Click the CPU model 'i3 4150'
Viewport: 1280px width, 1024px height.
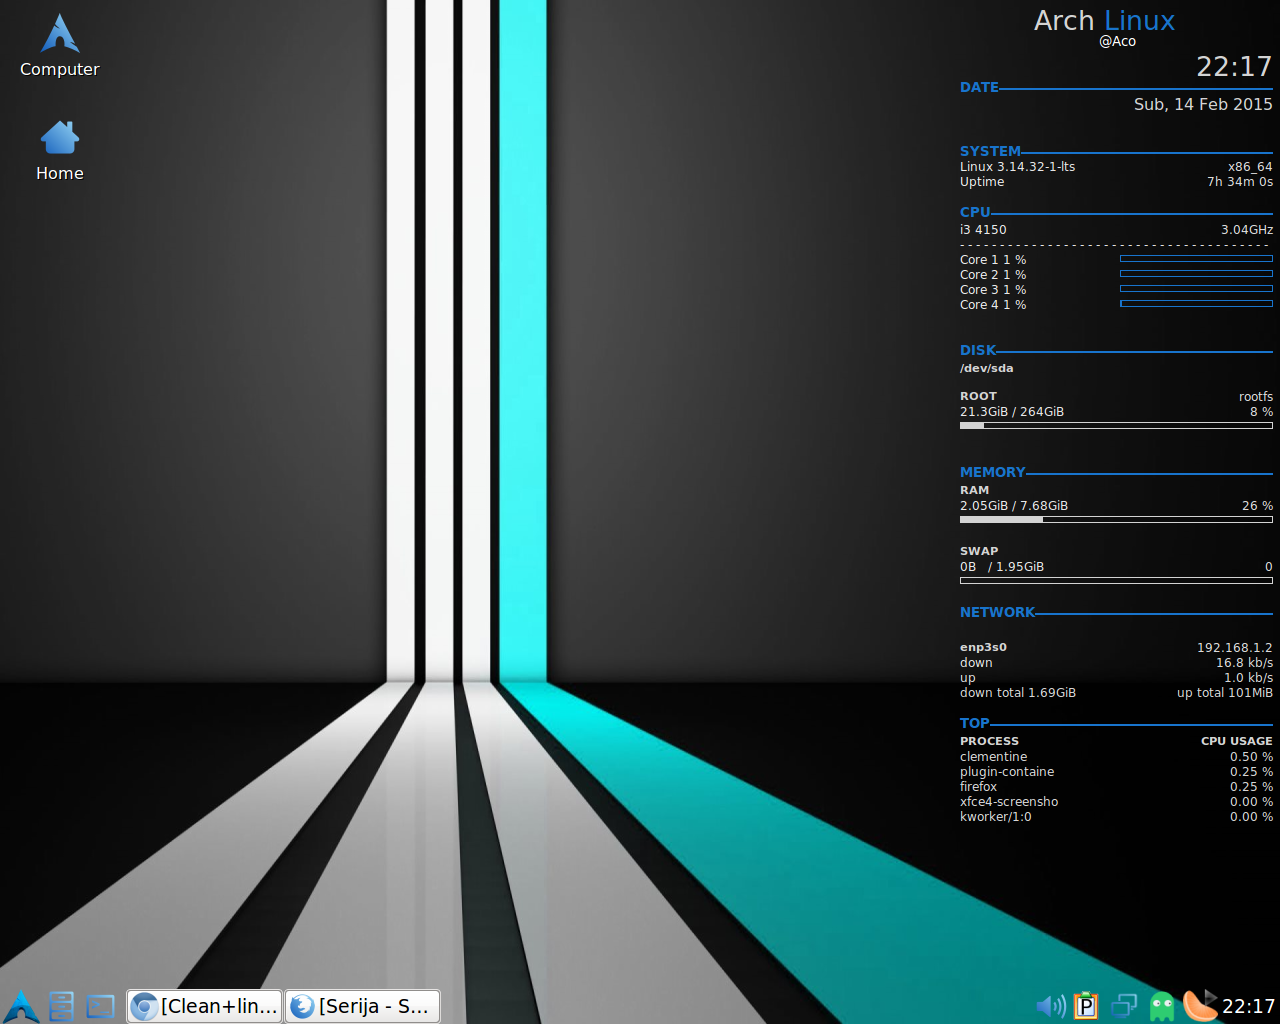(x=983, y=230)
